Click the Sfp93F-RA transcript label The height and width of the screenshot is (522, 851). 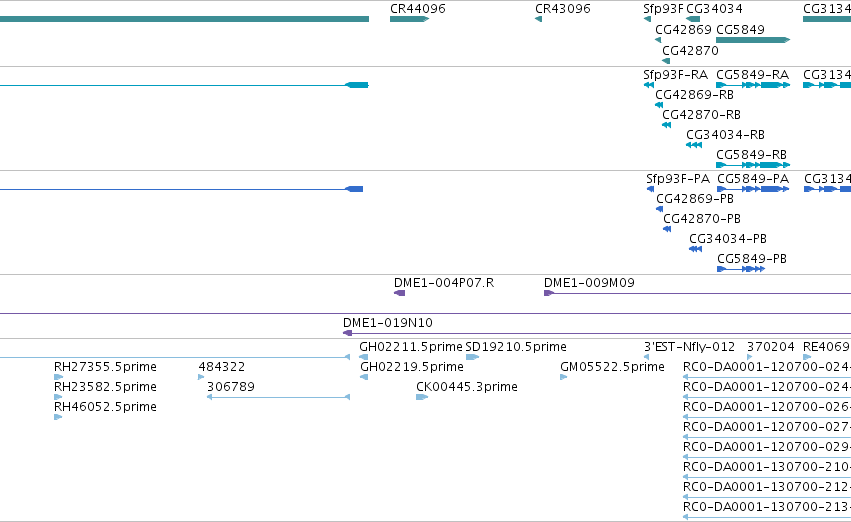(675, 74)
